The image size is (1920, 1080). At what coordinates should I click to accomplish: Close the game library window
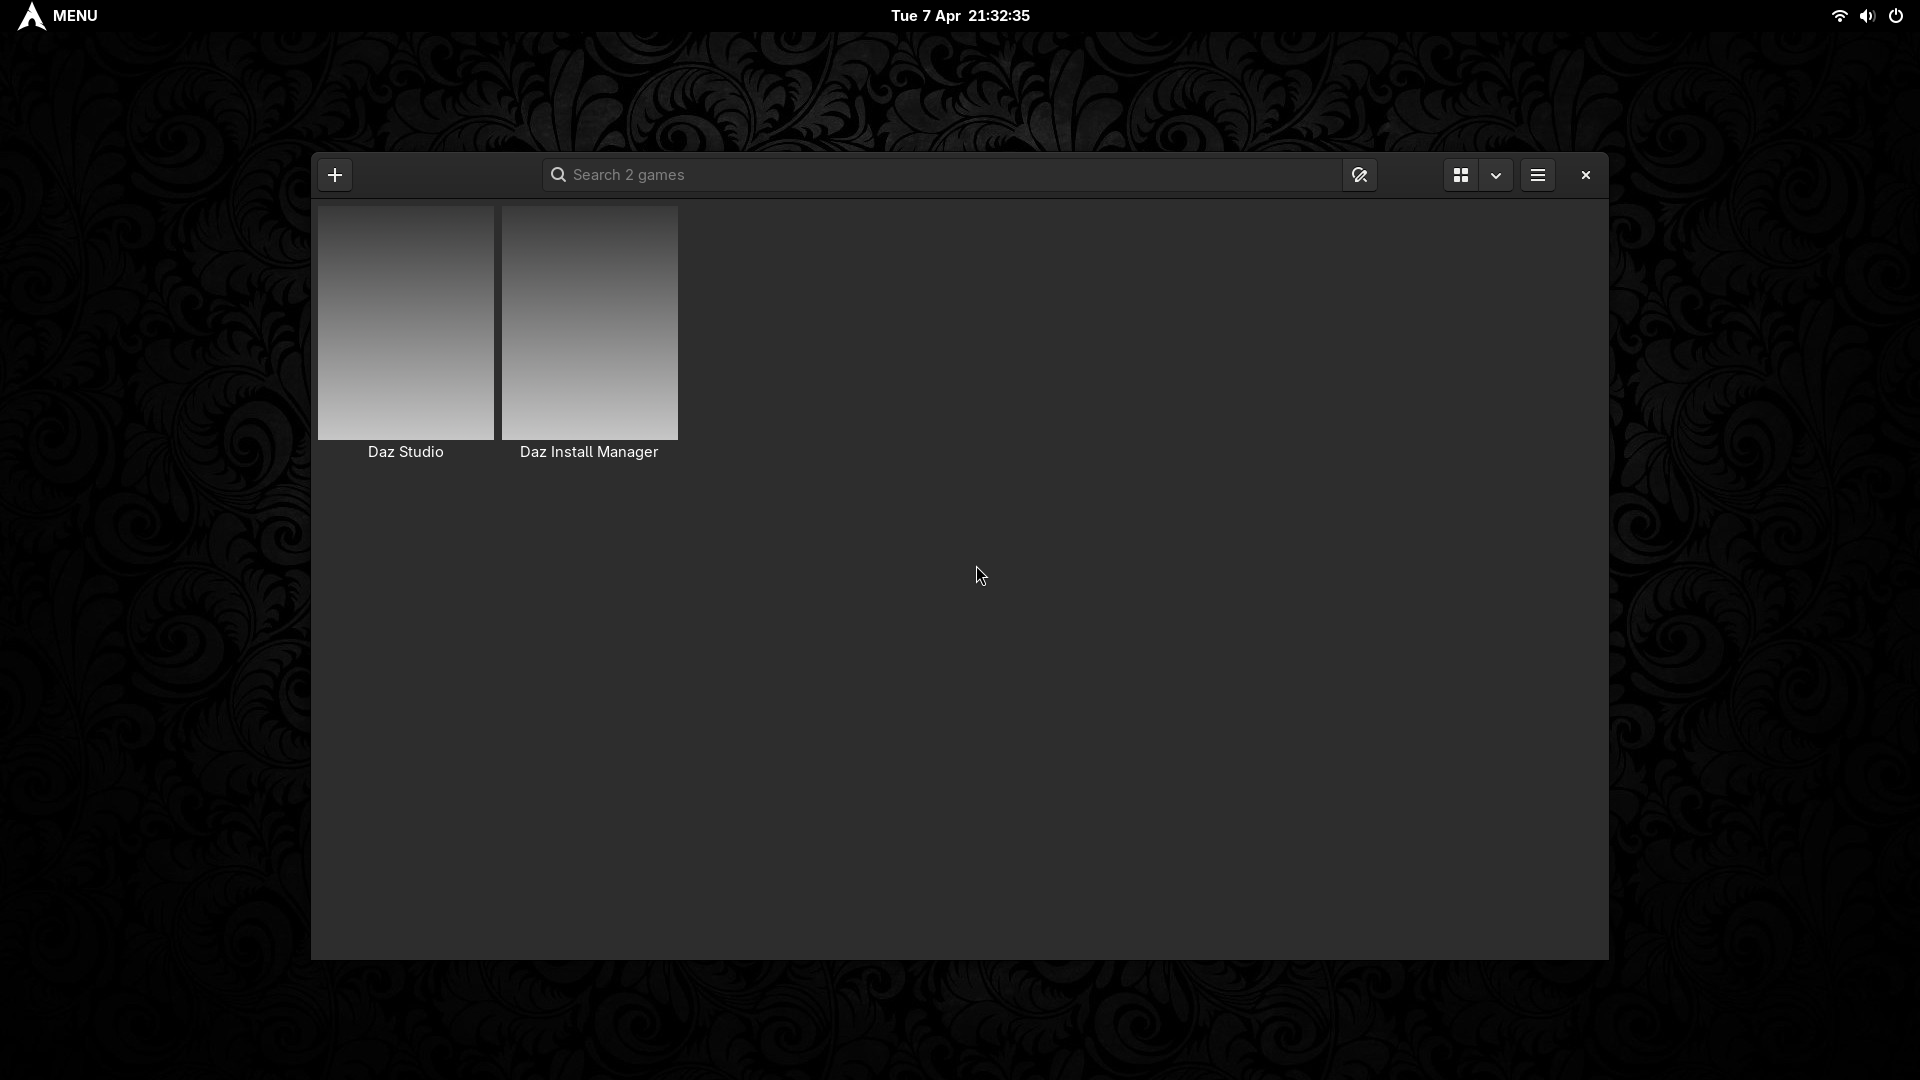click(x=1585, y=175)
